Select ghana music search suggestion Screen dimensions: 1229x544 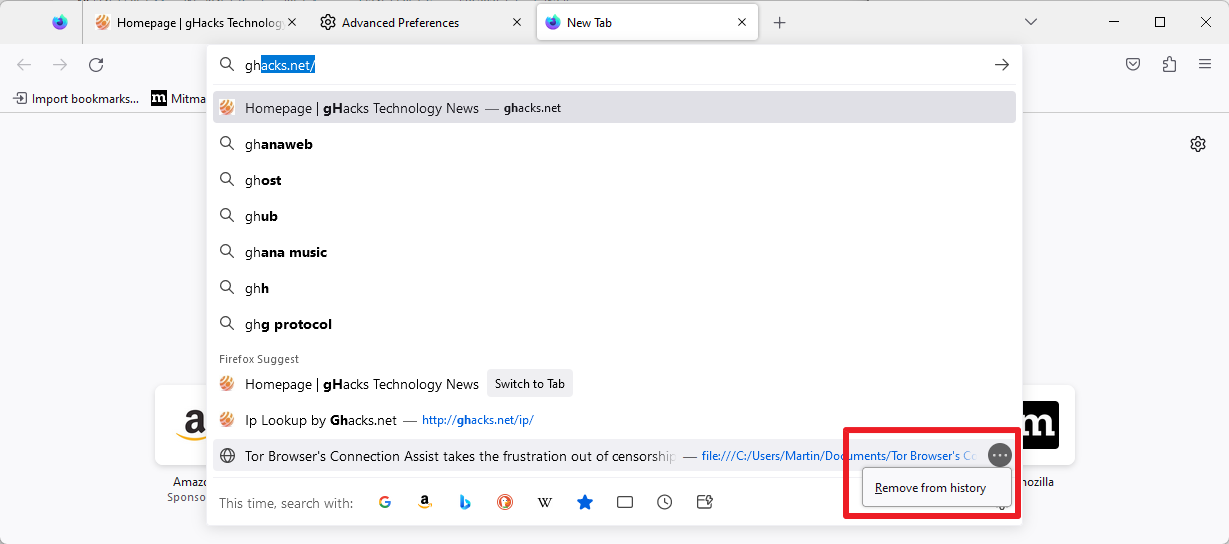pyautogui.click(x=614, y=252)
